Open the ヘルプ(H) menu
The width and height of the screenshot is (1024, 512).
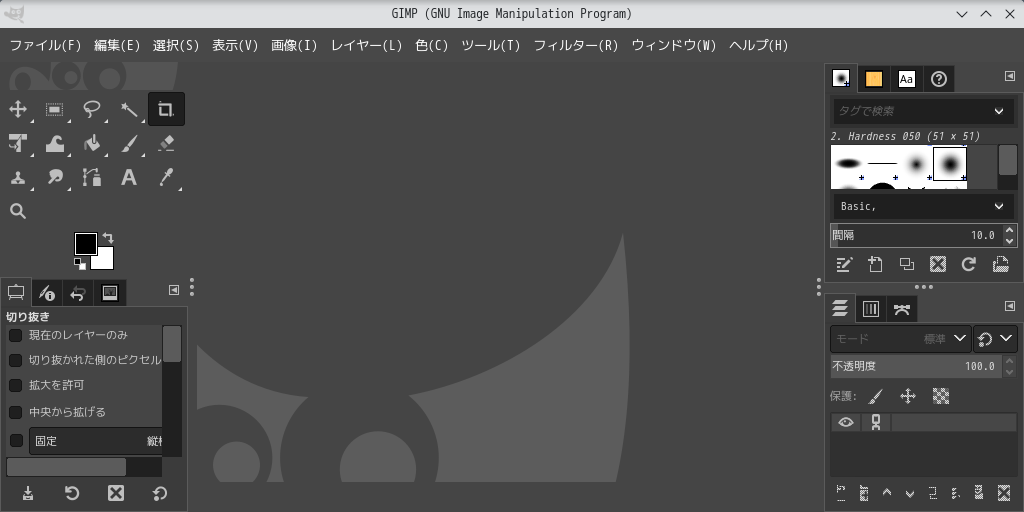coord(759,46)
